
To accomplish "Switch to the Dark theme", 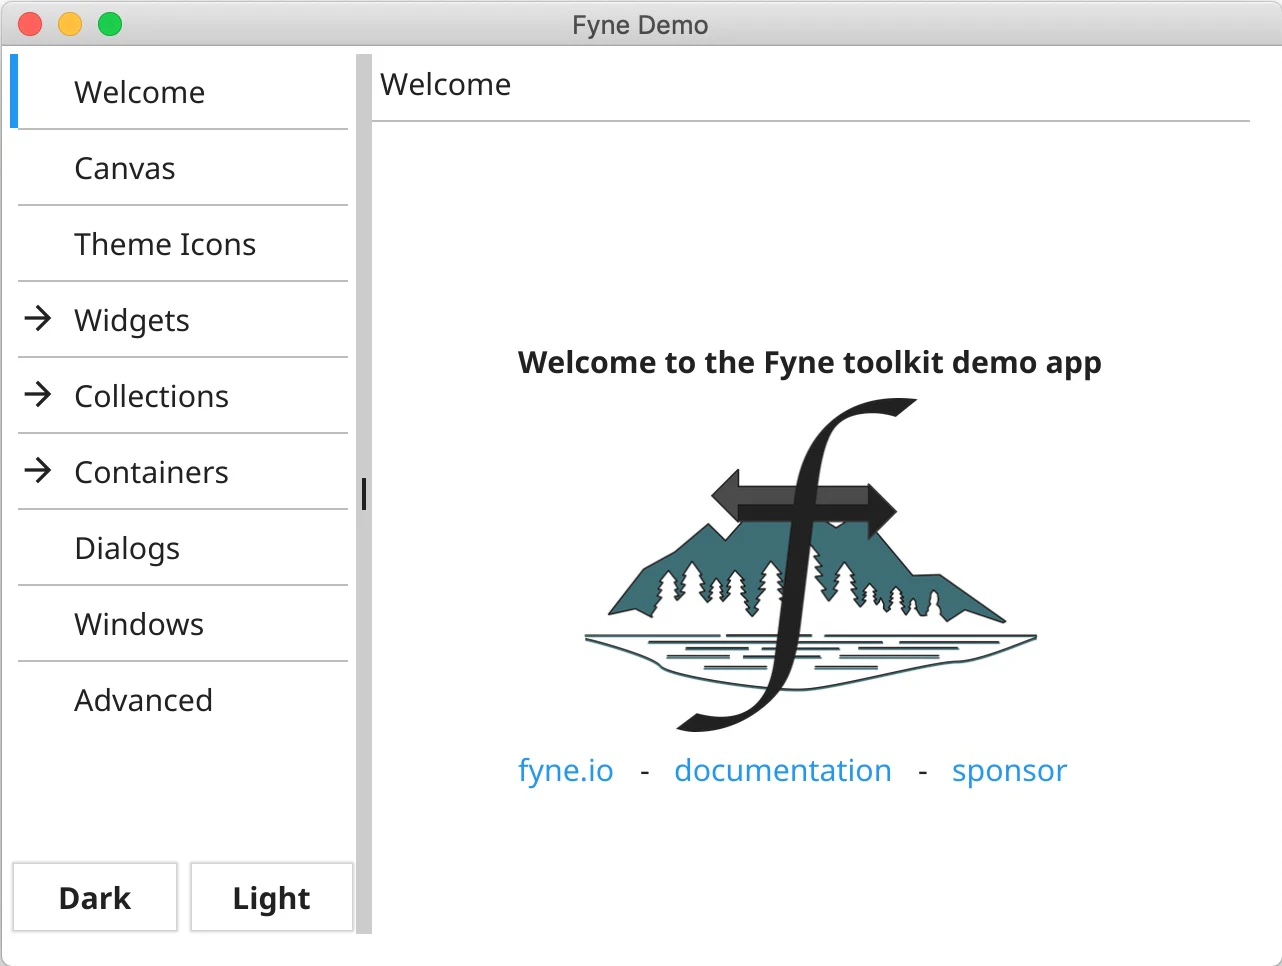I will coord(95,897).
